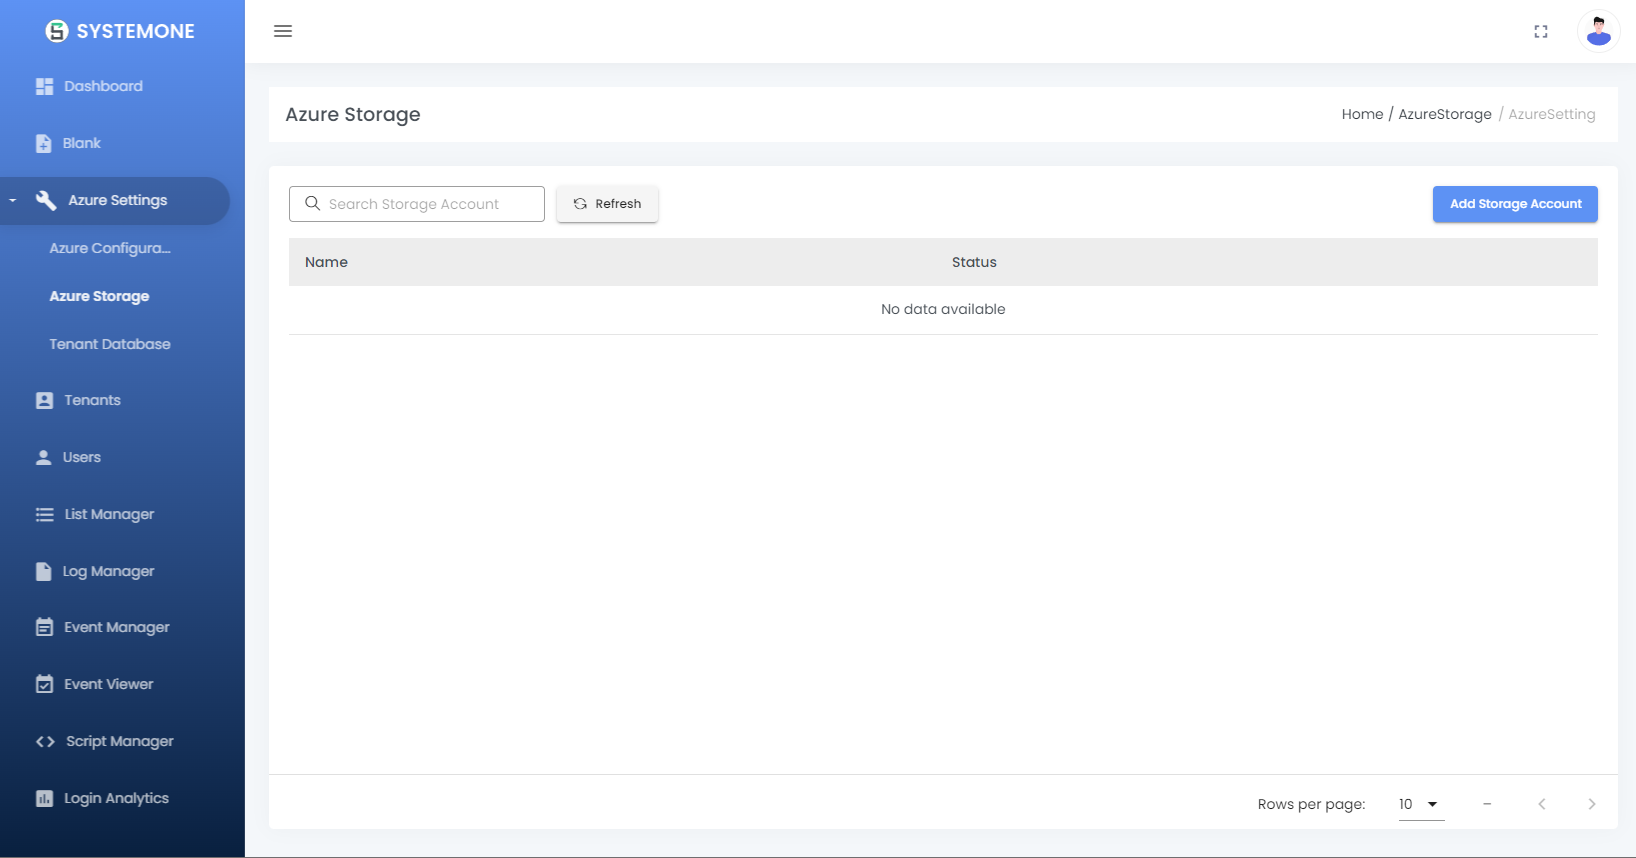Image resolution: width=1636 pixels, height=858 pixels.
Task: Open the rows per page dropdown
Action: click(1420, 804)
